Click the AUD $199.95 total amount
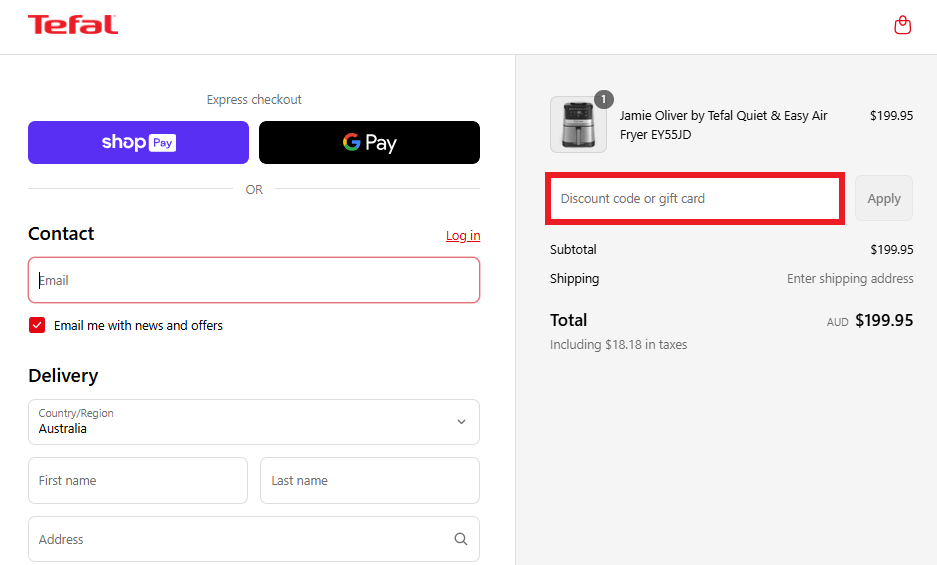The image size is (937, 565). pos(870,320)
